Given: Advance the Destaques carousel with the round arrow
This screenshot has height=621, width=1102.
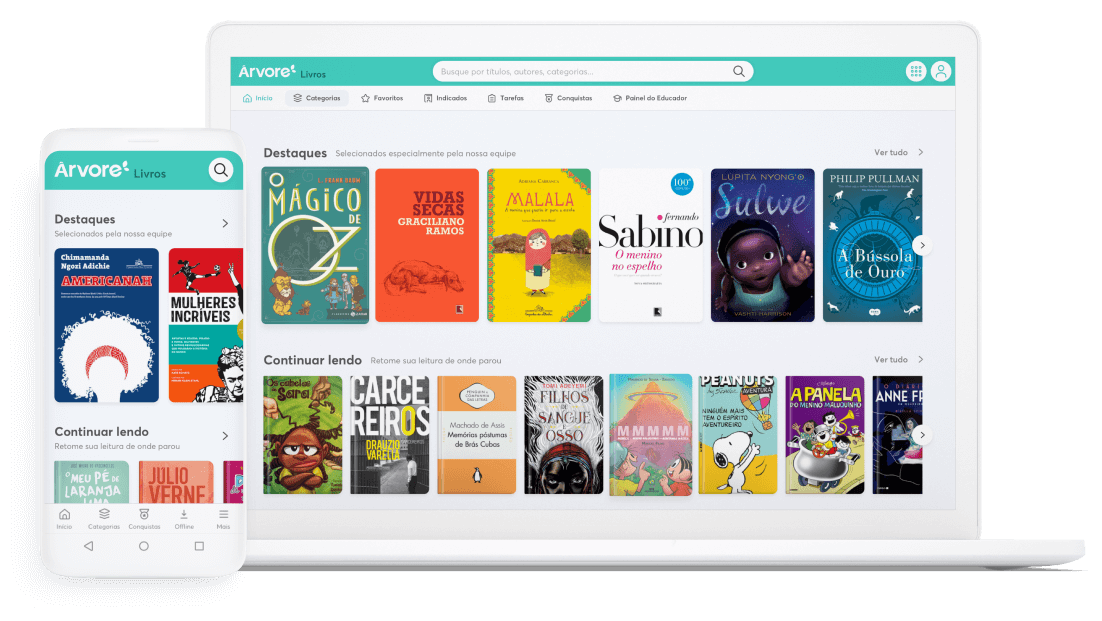Looking at the screenshot, I should pos(922,244).
